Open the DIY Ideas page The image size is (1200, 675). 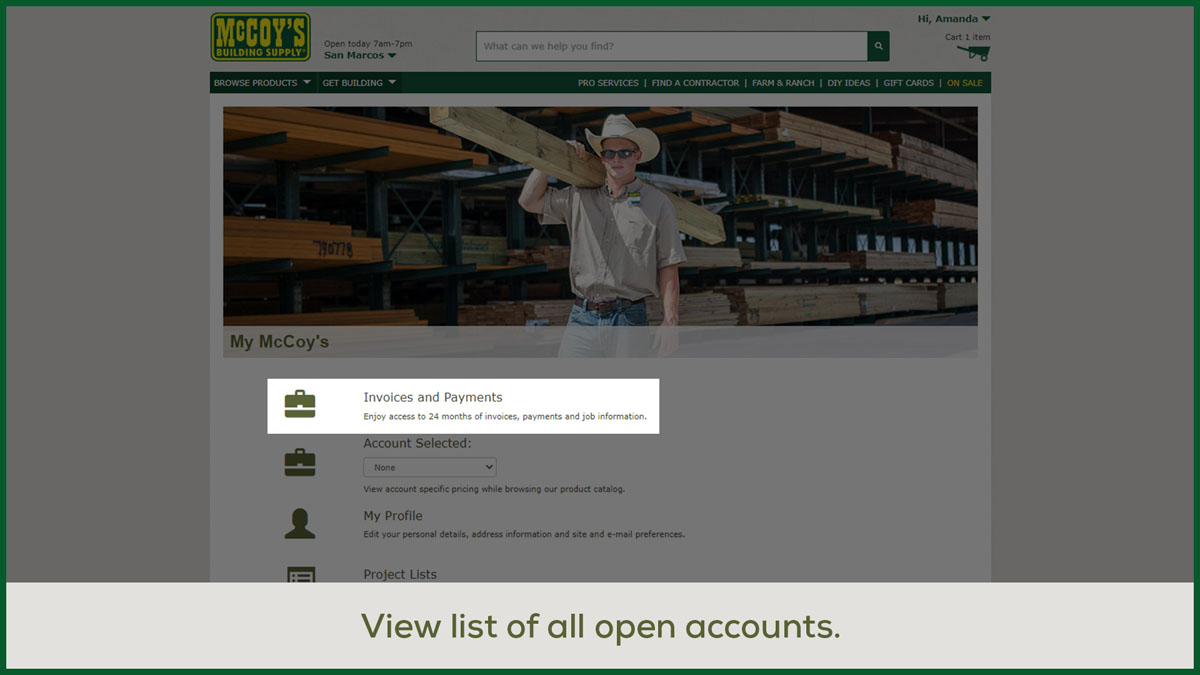coord(849,83)
